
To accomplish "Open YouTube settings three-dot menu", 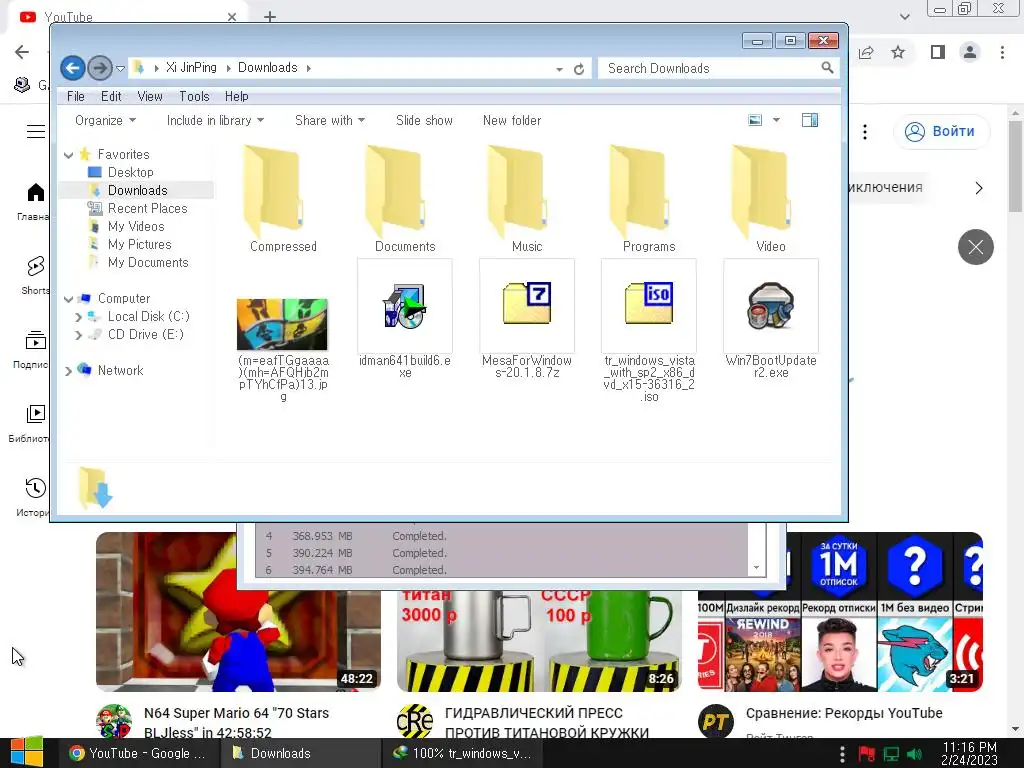I will coord(865,132).
